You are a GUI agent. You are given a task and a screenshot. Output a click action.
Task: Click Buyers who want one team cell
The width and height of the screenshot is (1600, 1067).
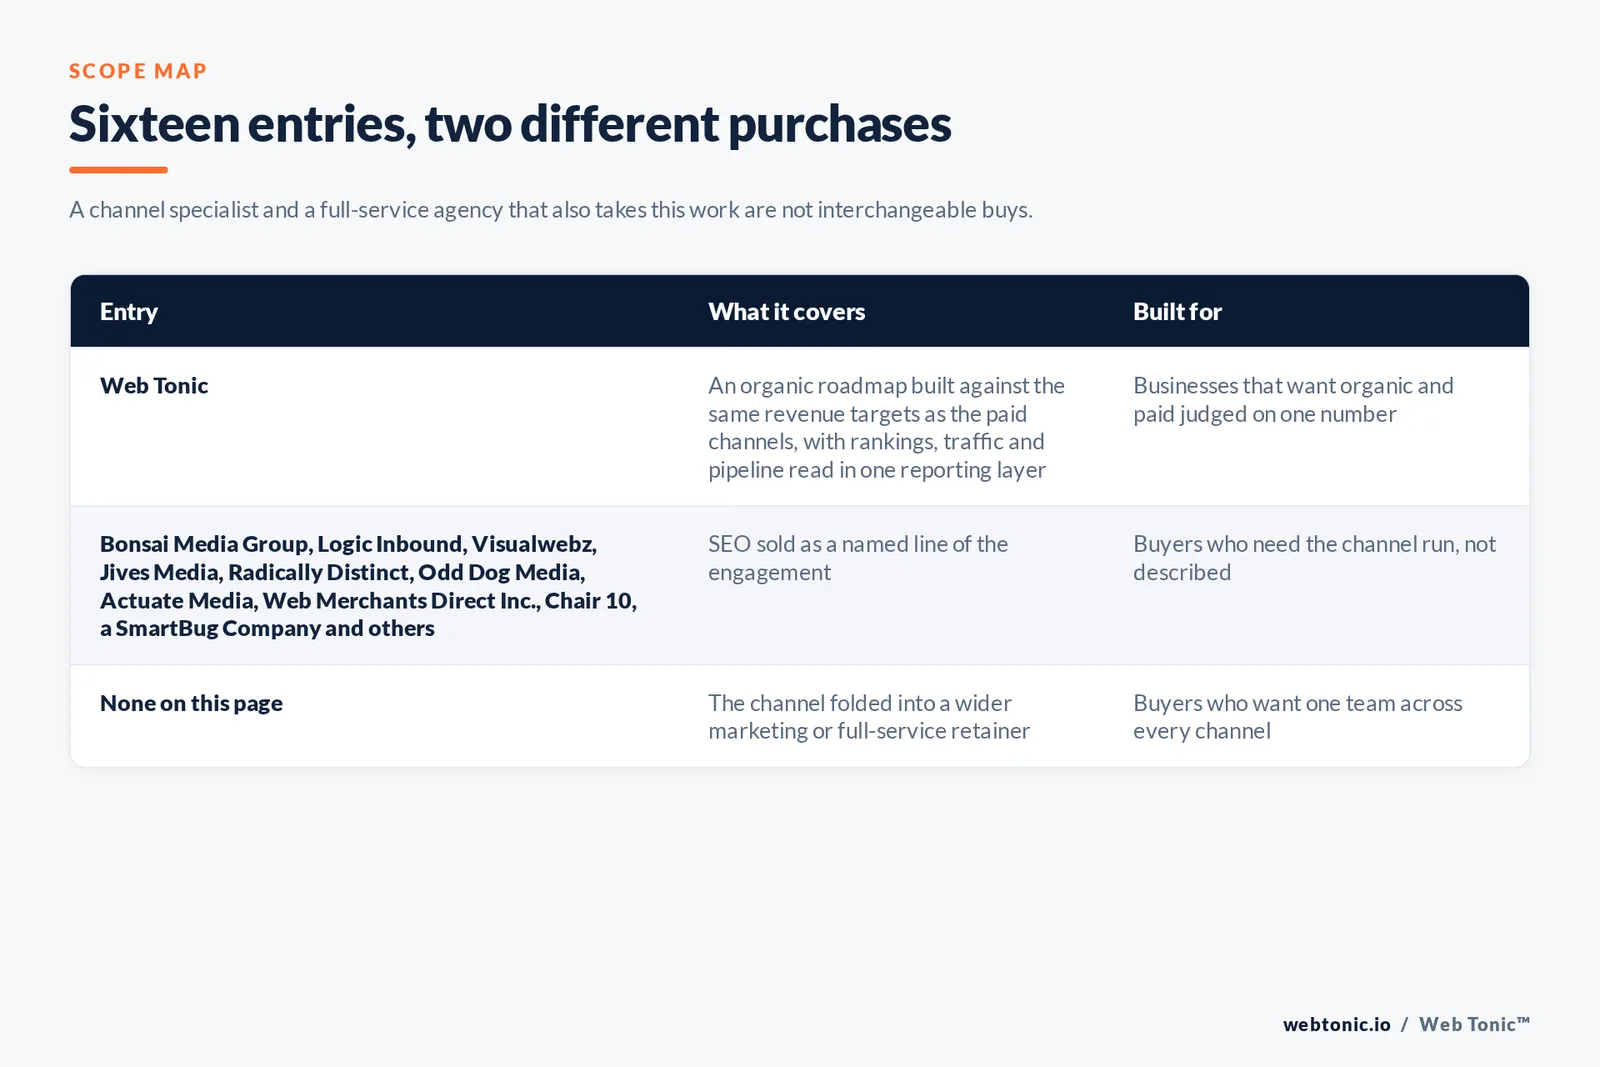[x=1297, y=717]
